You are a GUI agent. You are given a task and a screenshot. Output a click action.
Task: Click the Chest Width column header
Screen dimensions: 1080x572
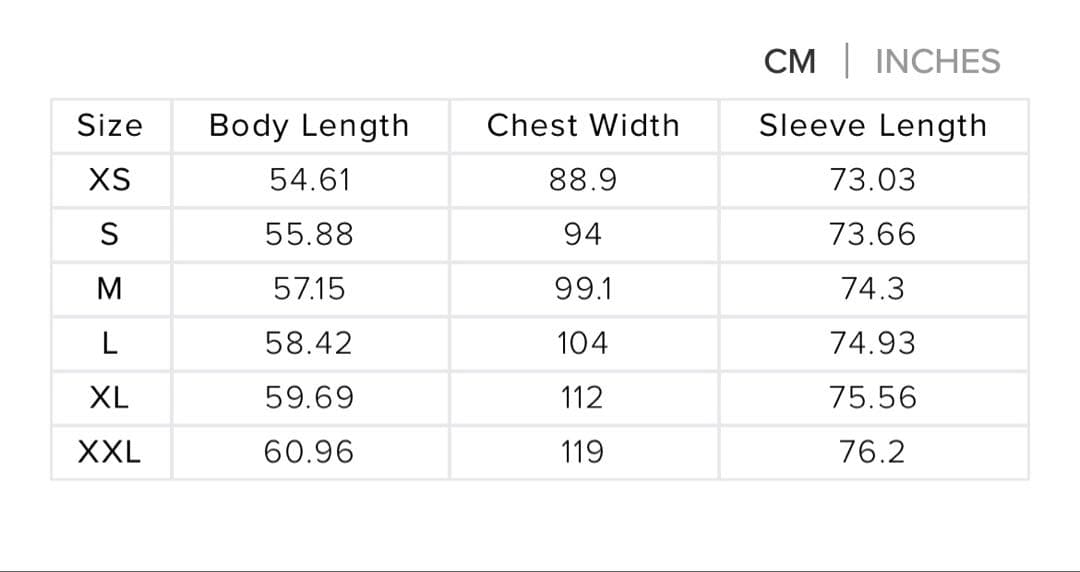click(583, 126)
